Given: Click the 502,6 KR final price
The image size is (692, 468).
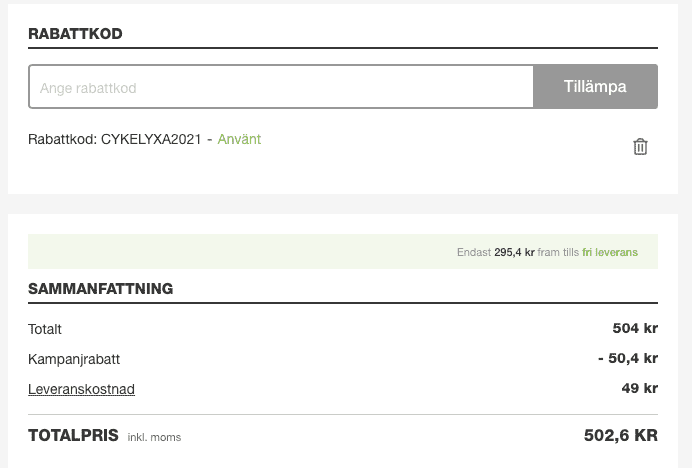Looking at the screenshot, I should pos(620,436).
